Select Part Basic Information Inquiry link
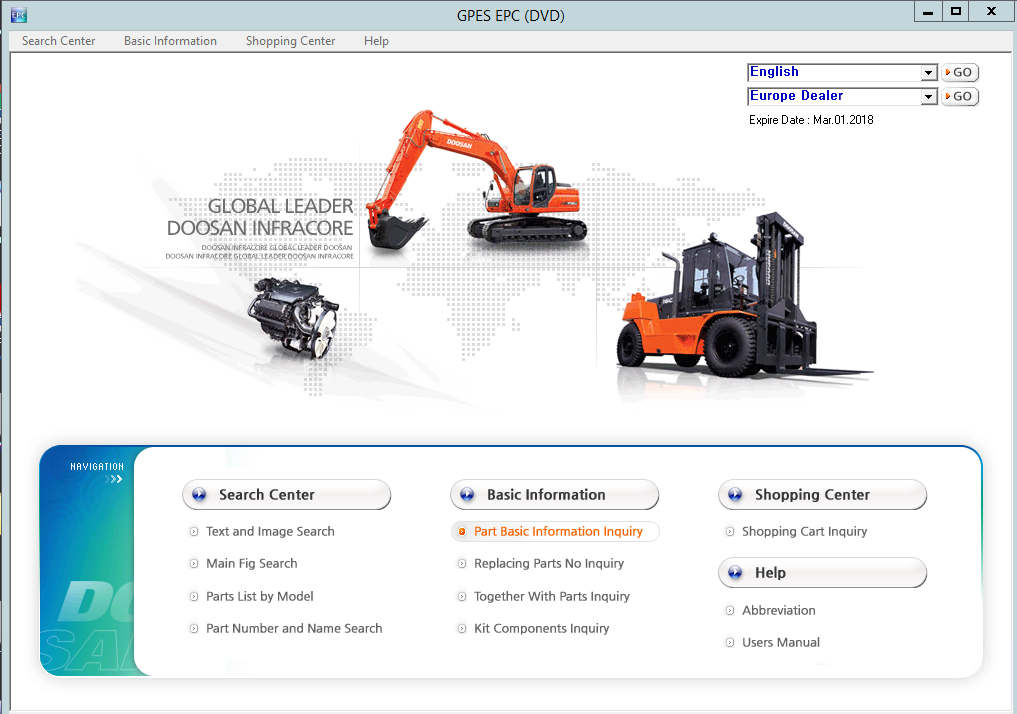The image size is (1017, 714). [558, 532]
